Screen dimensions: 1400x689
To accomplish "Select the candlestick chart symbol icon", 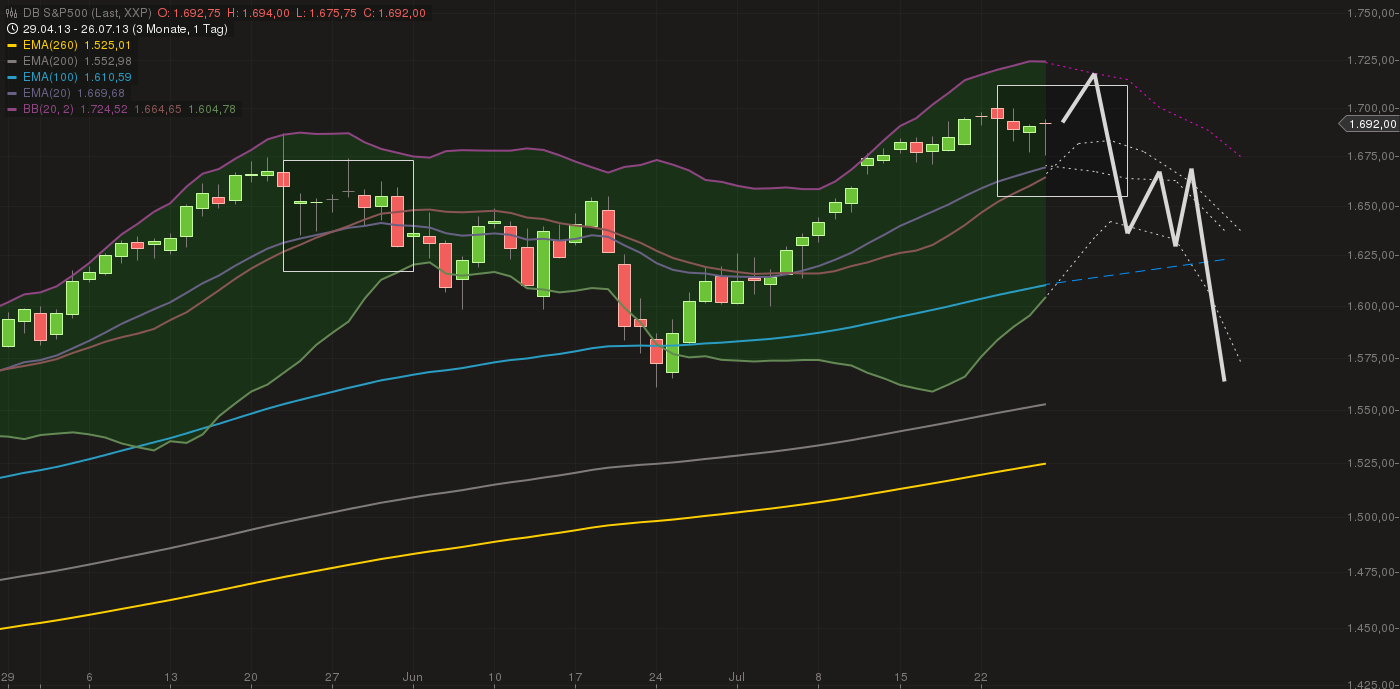I will [10, 12].
